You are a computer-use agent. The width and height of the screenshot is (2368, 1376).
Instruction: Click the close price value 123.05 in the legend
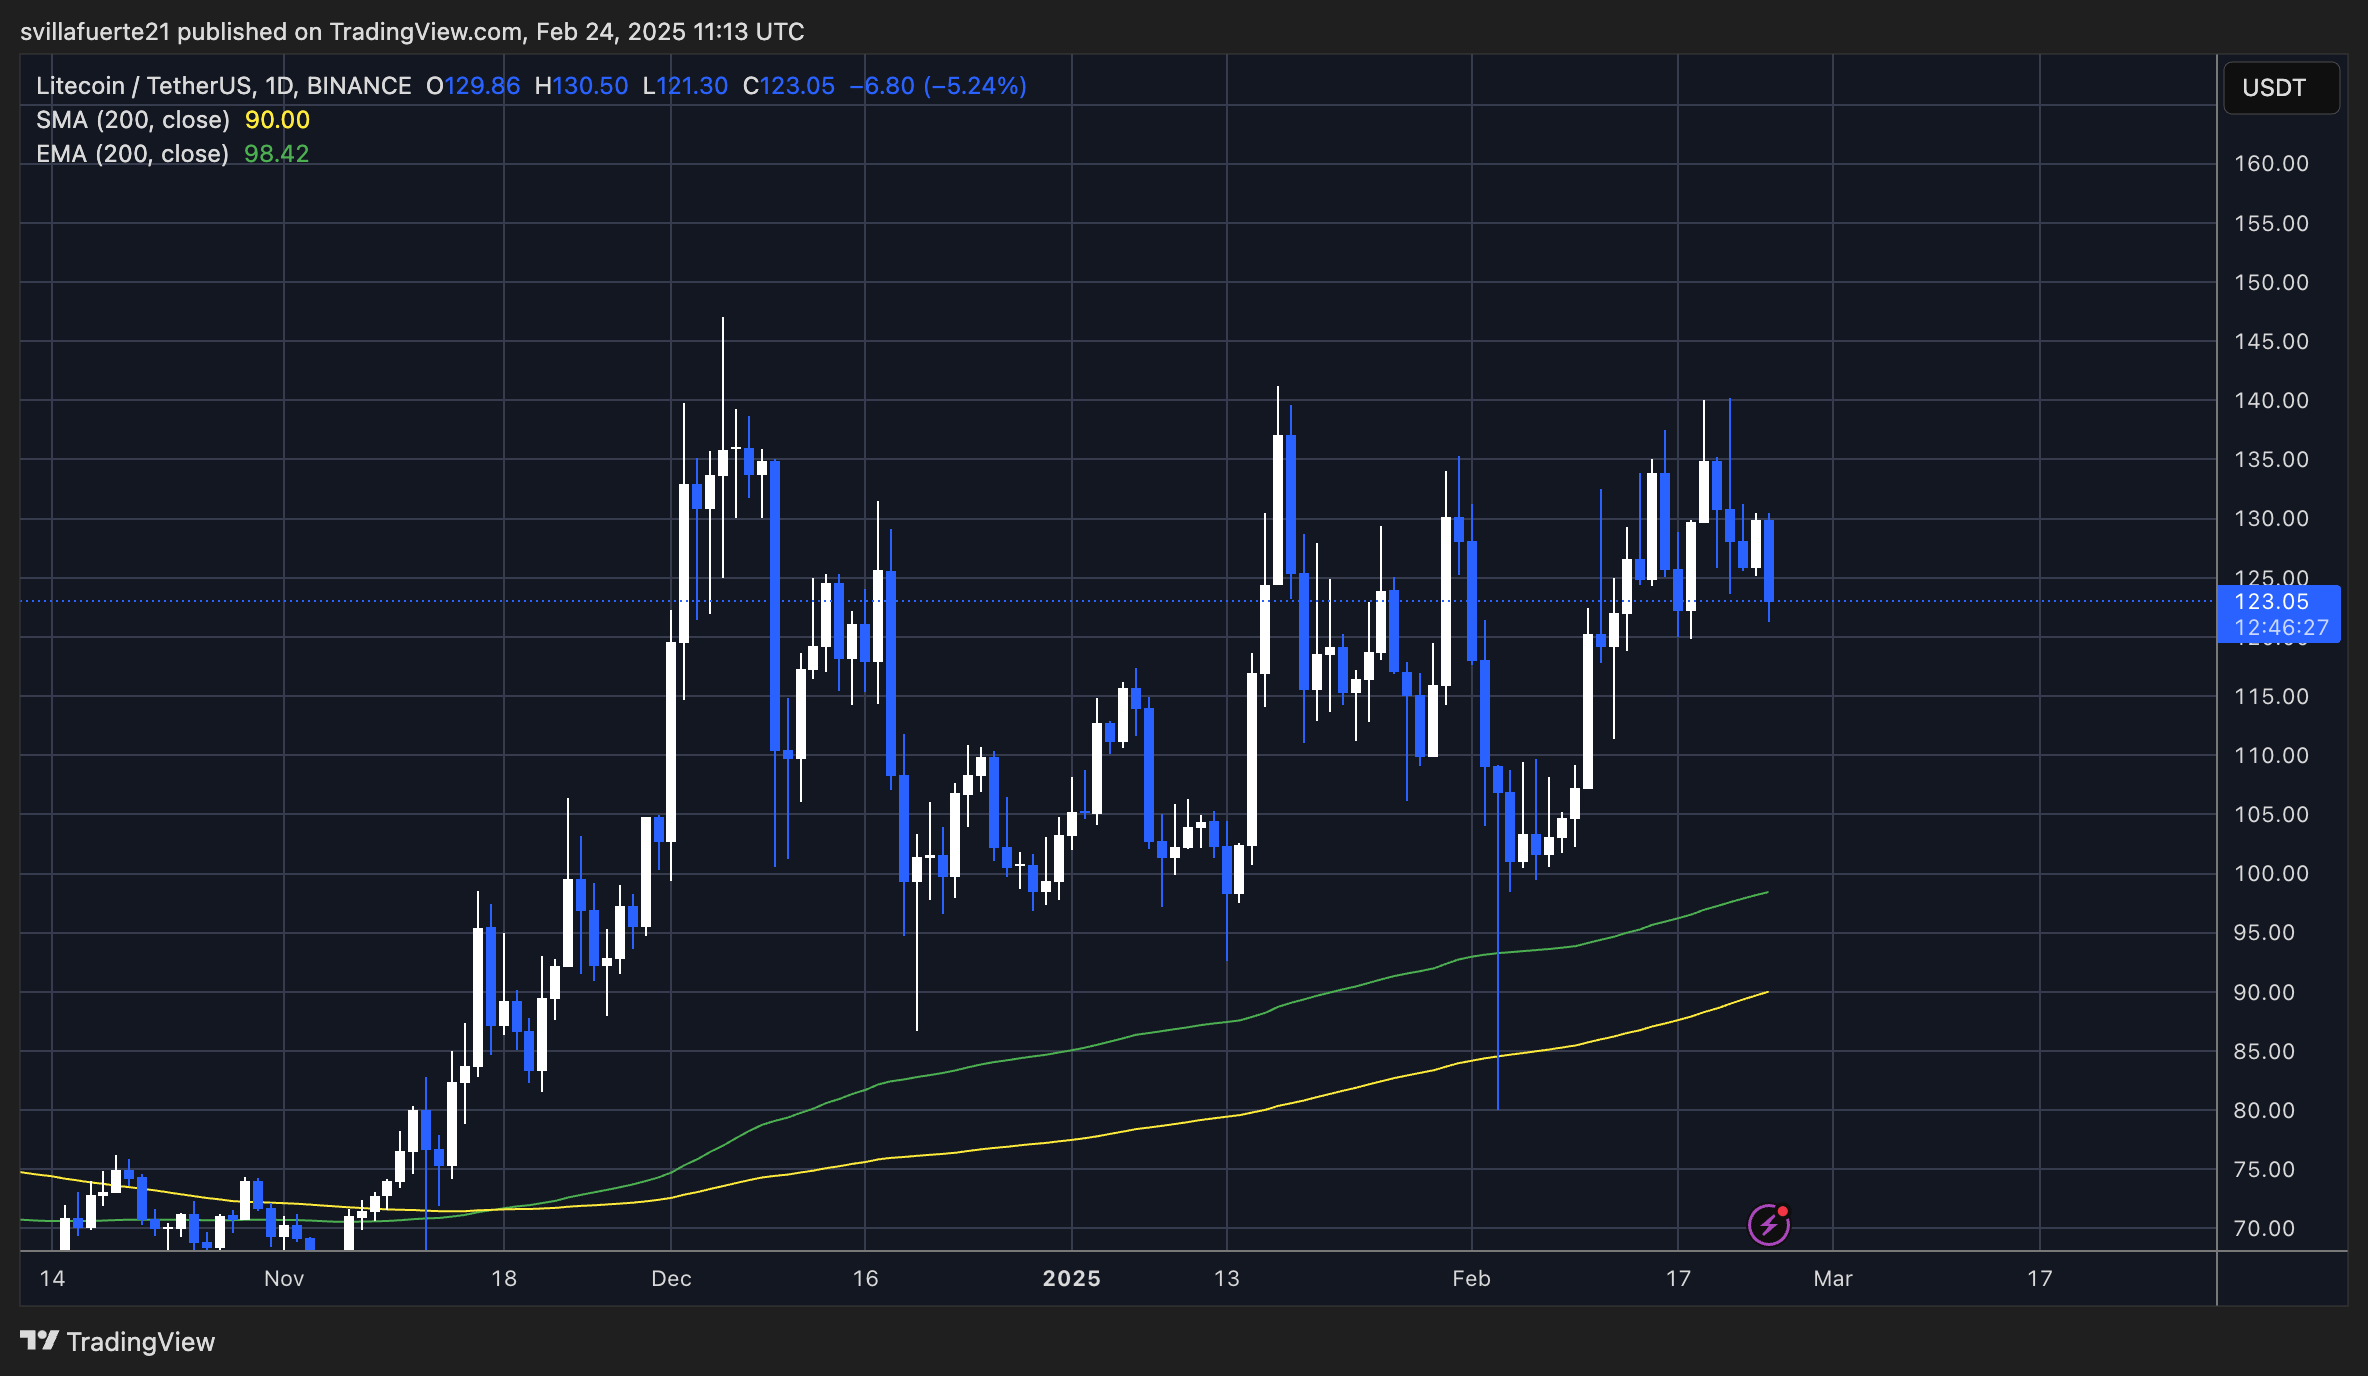(797, 86)
